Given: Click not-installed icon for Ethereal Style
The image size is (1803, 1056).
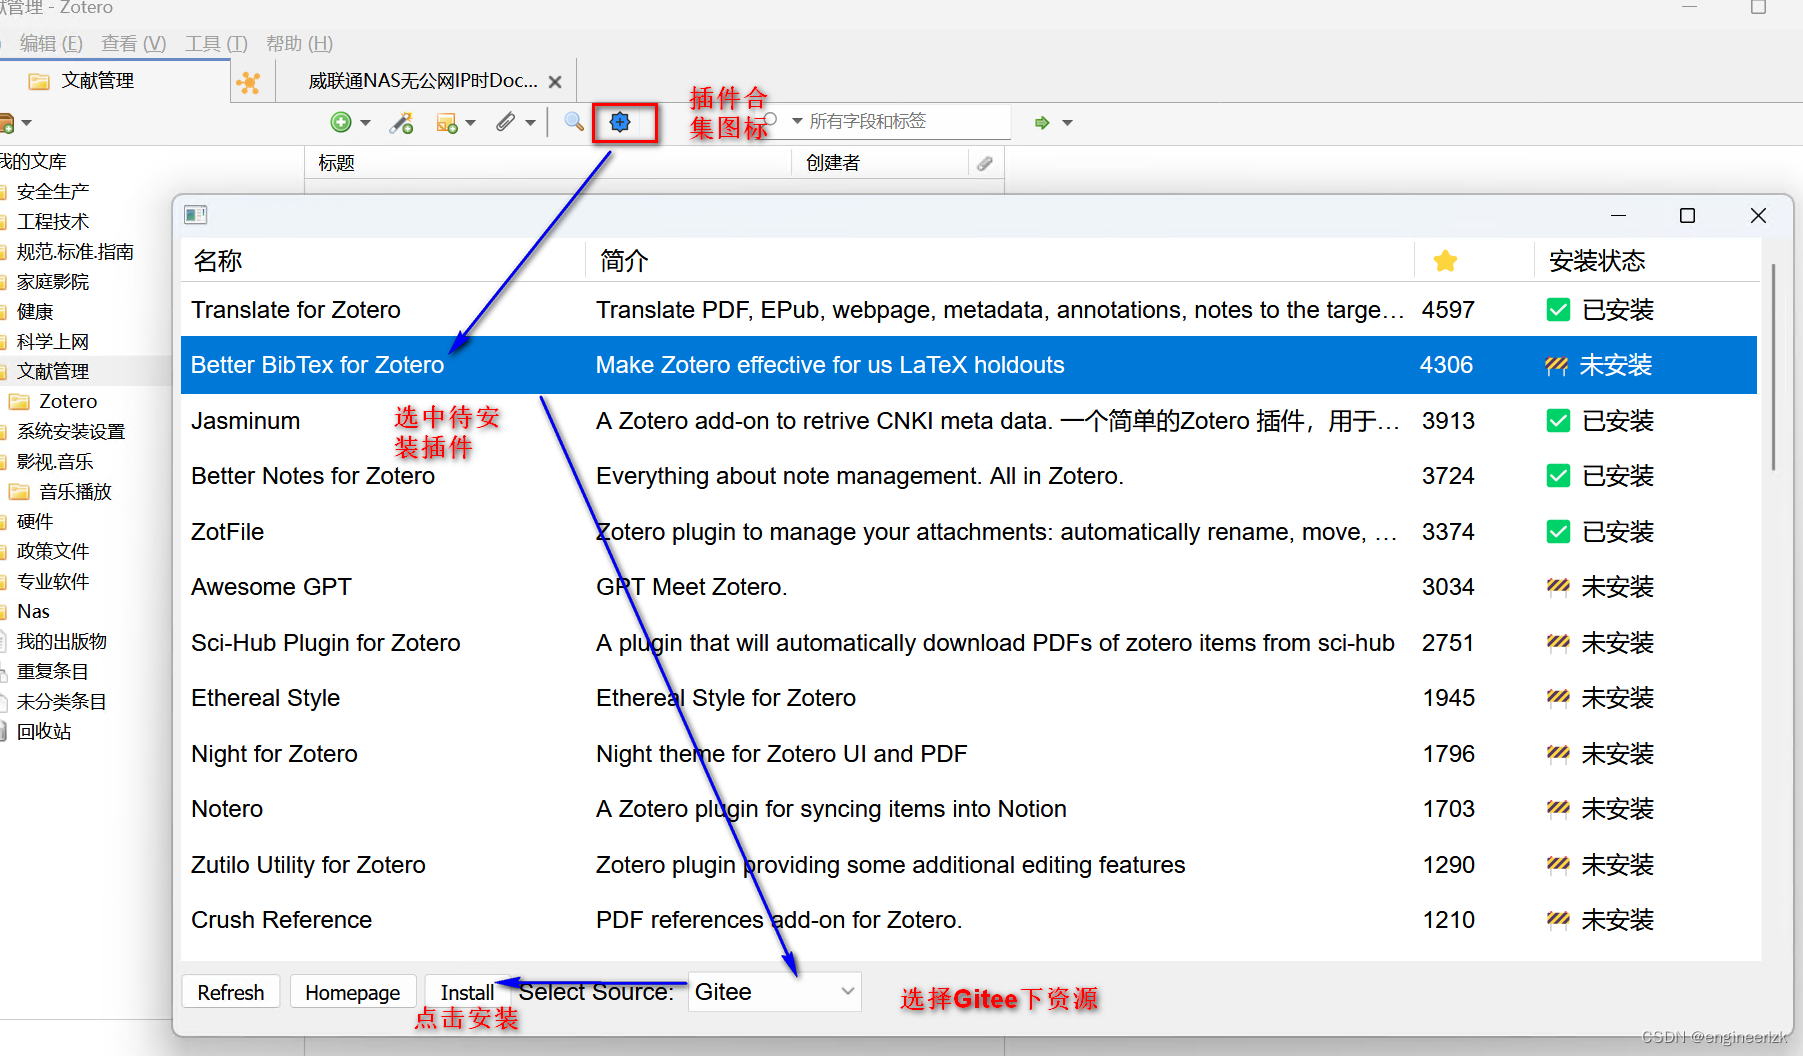Looking at the screenshot, I should pyautogui.click(x=1558, y=698).
